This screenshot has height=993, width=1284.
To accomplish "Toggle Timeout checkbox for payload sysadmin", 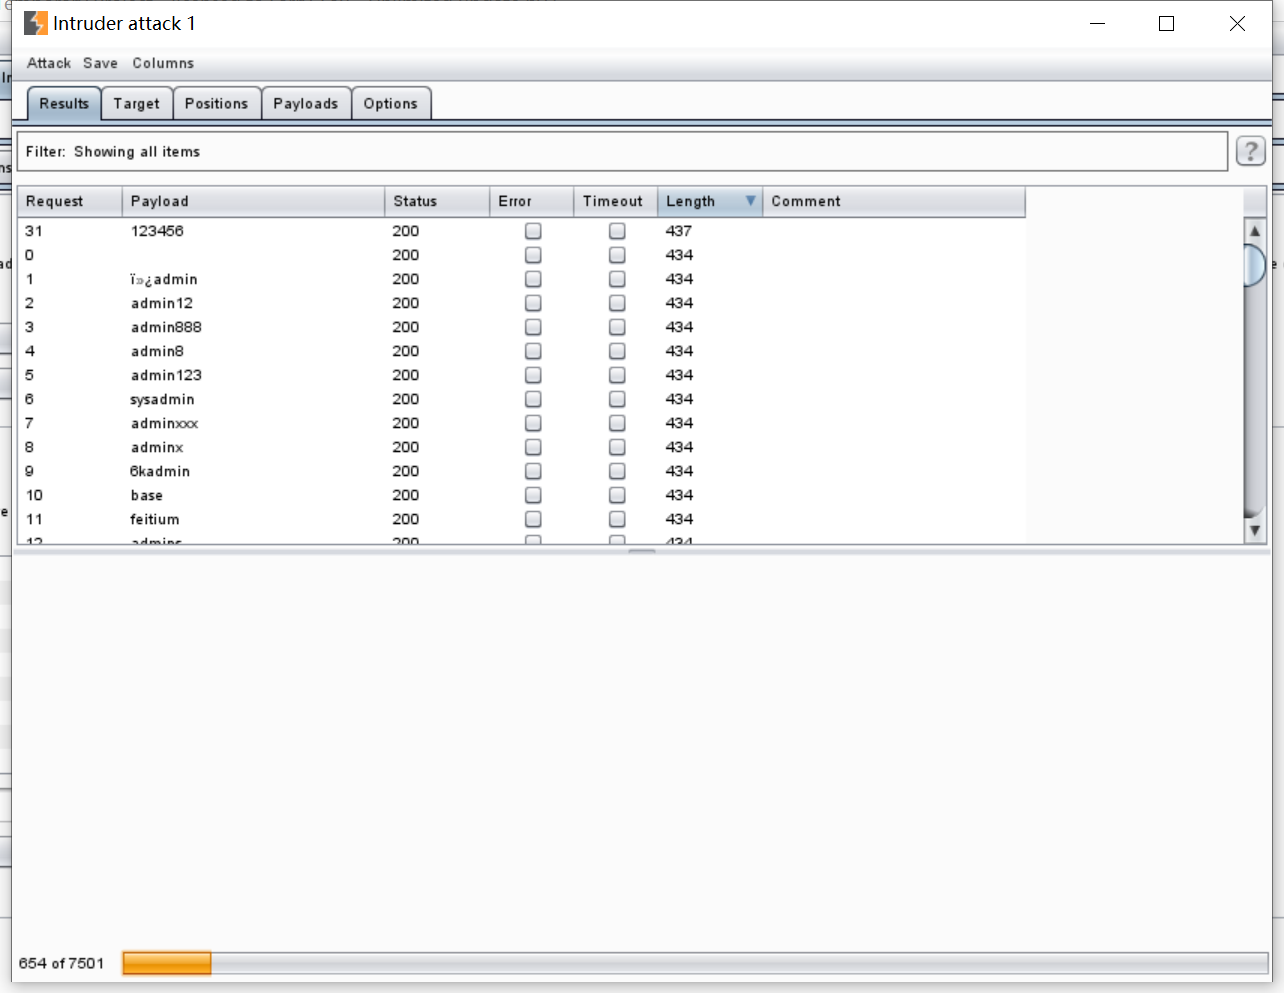I will pos(617,399).
